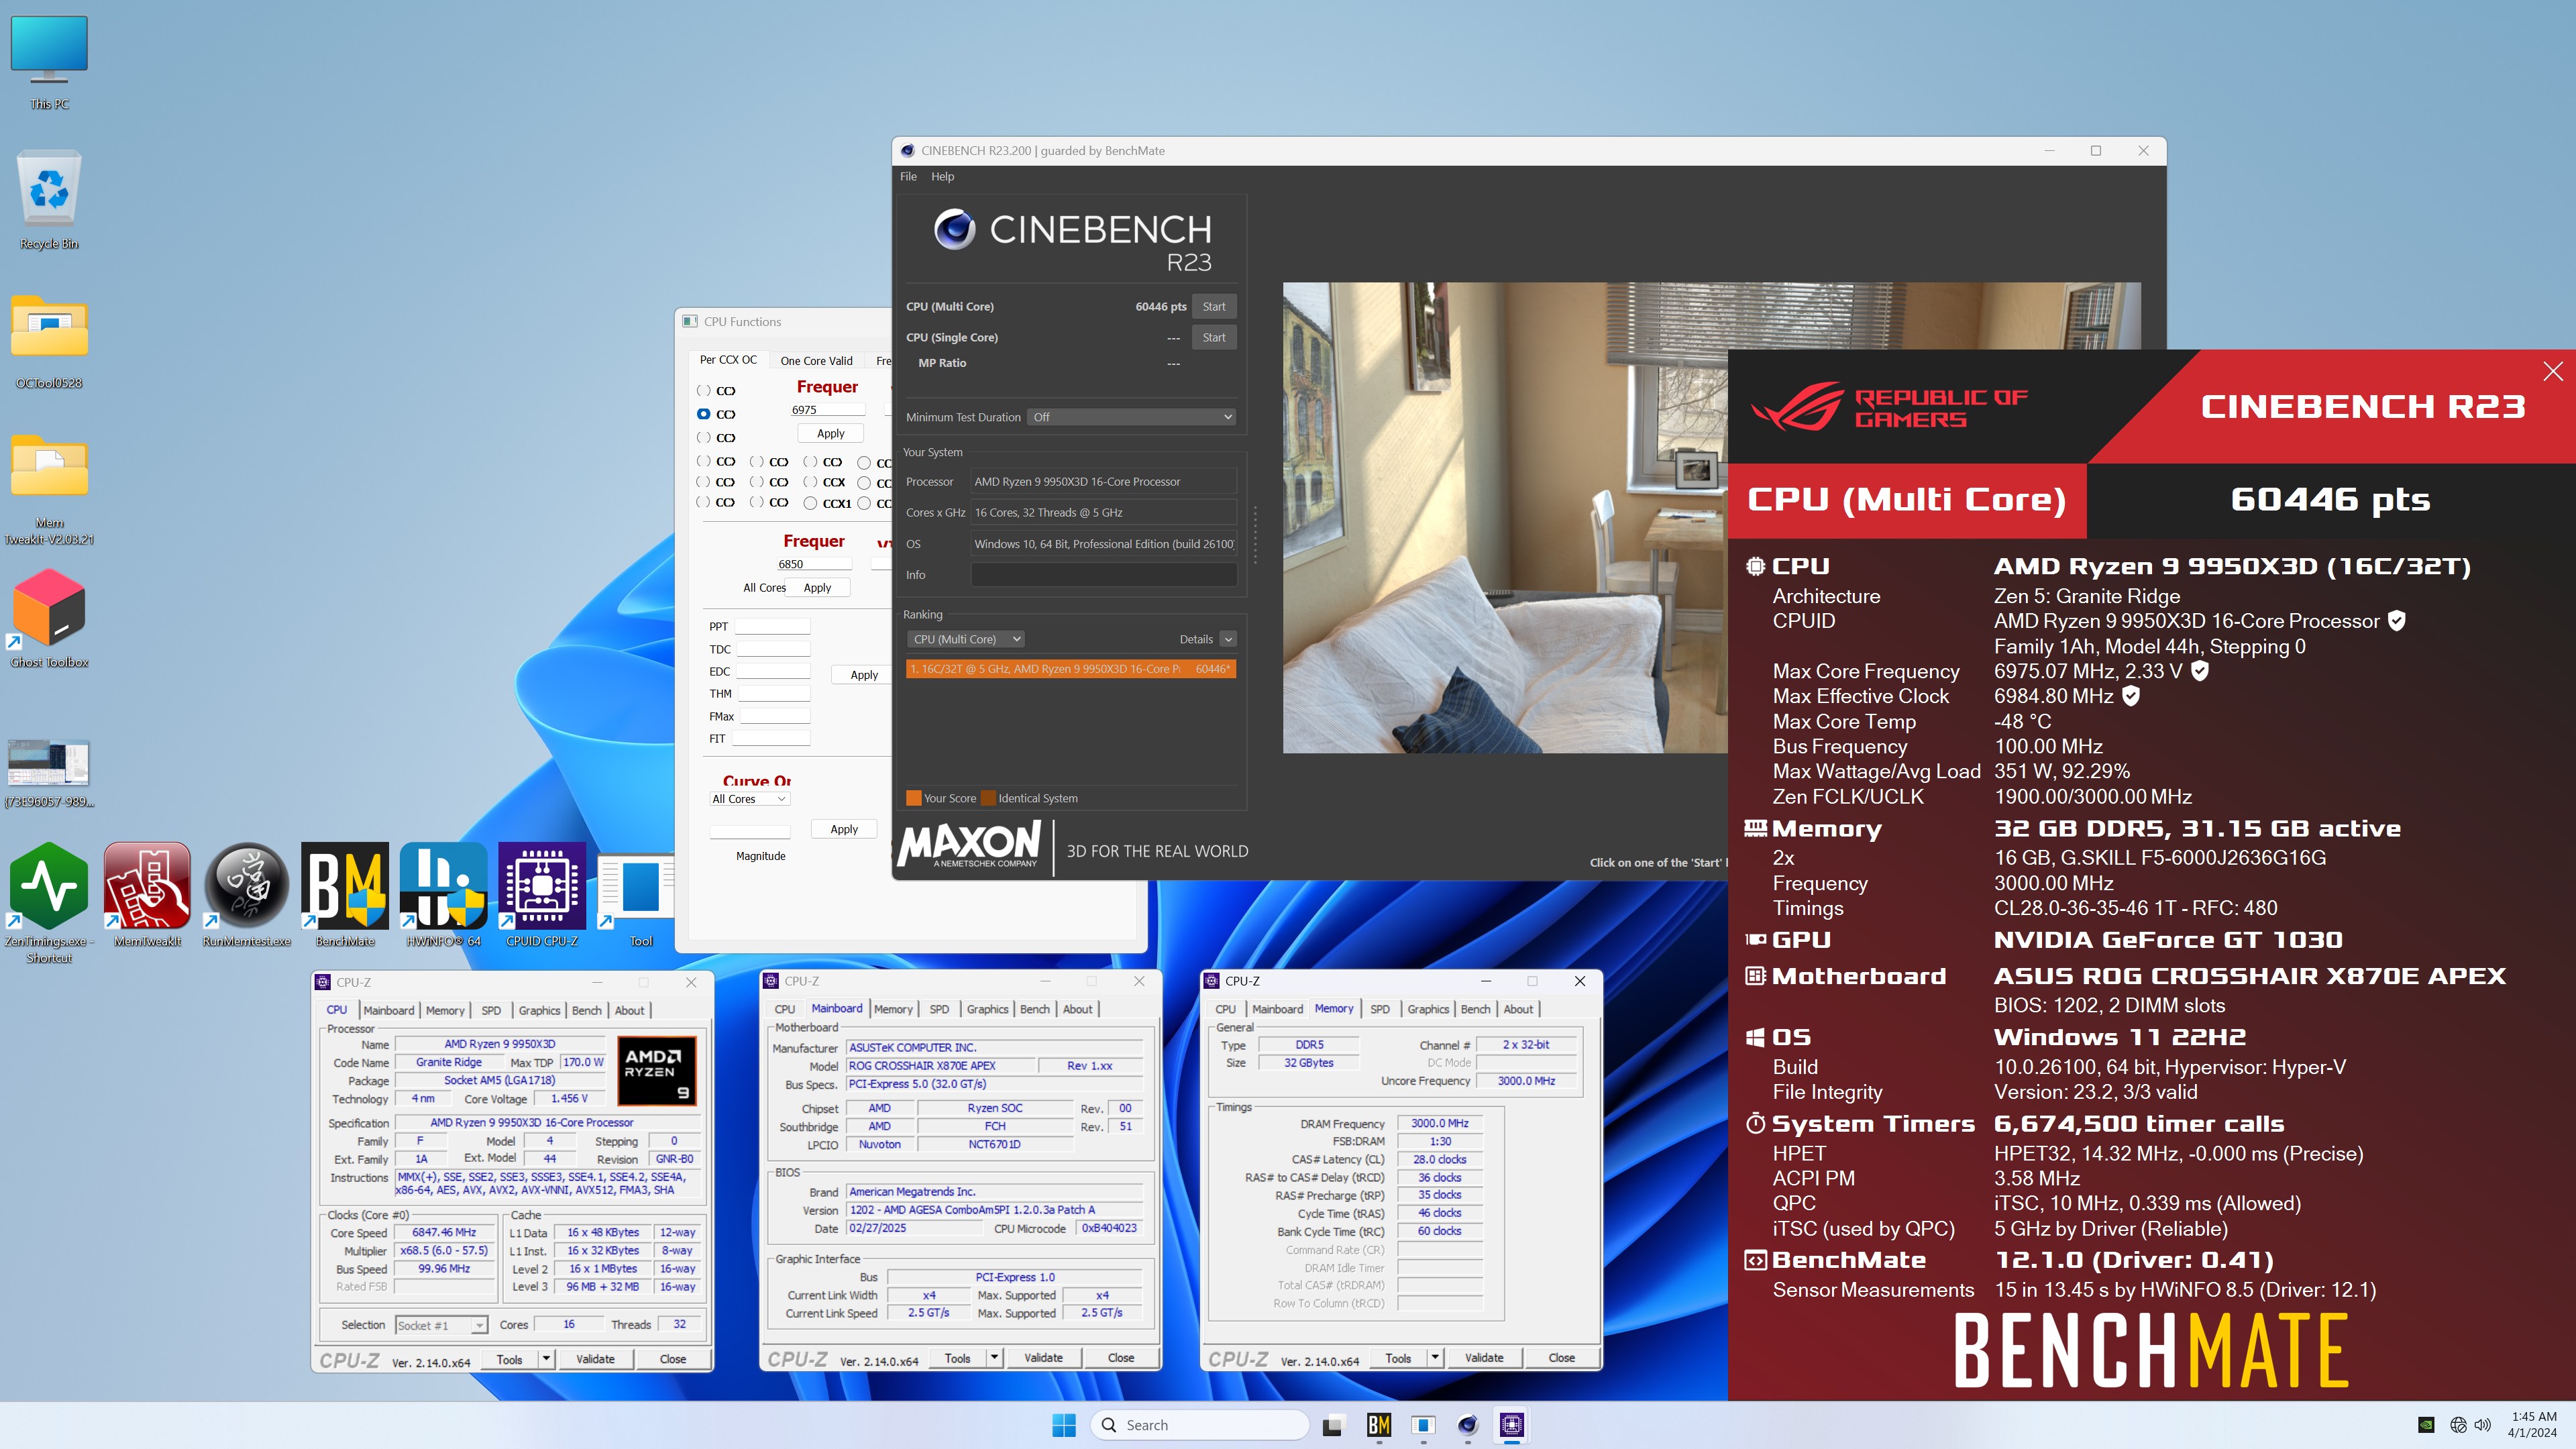Start the CPU (Multi Core) test
The height and width of the screenshot is (1449, 2576).
[x=1214, y=306]
